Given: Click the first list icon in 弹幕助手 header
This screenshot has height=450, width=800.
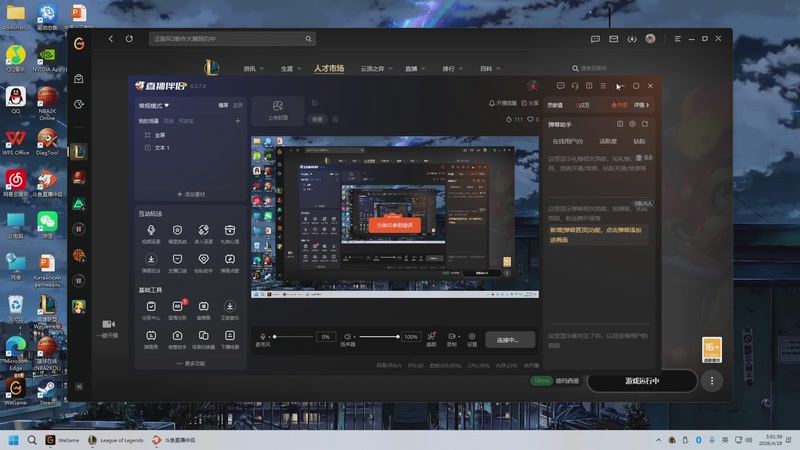Looking at the screenshot, I should [620, 124].
